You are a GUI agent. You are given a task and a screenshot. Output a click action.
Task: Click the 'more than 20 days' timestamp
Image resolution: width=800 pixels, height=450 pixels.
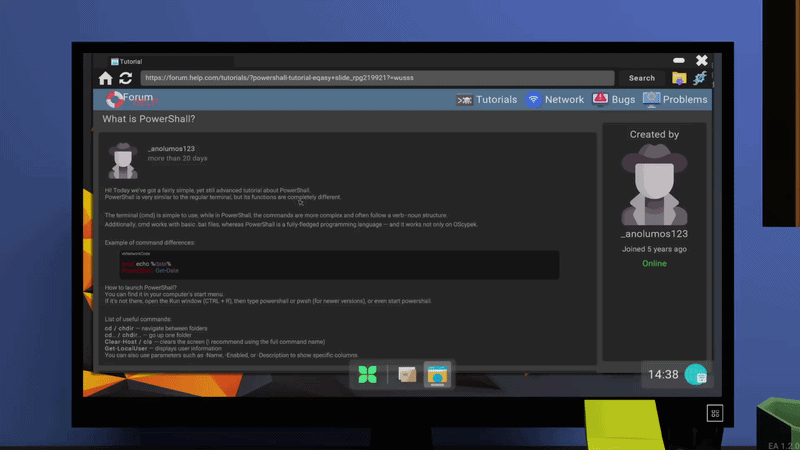[x=177, y=159]
